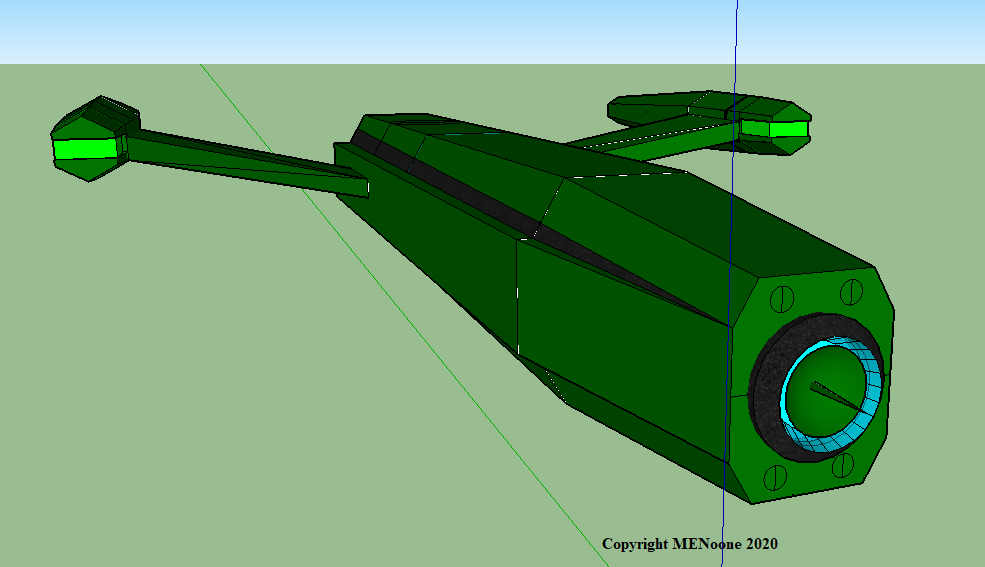Select the top-right screw on the end plate
985x567 pixels.
[x=851, y=292]
